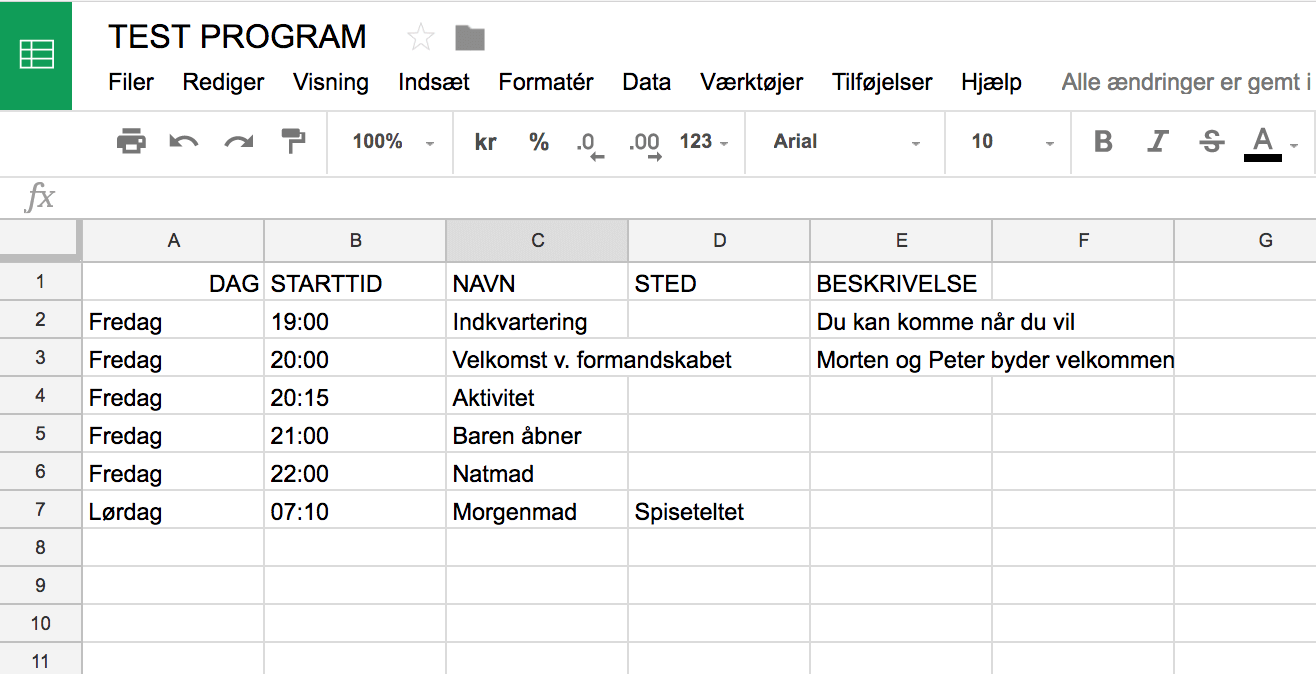This screenshot has height=674, width=1316.
Task: Open the Google Sheets home icon
Action: pyautogui.click(x=37, y=55)
